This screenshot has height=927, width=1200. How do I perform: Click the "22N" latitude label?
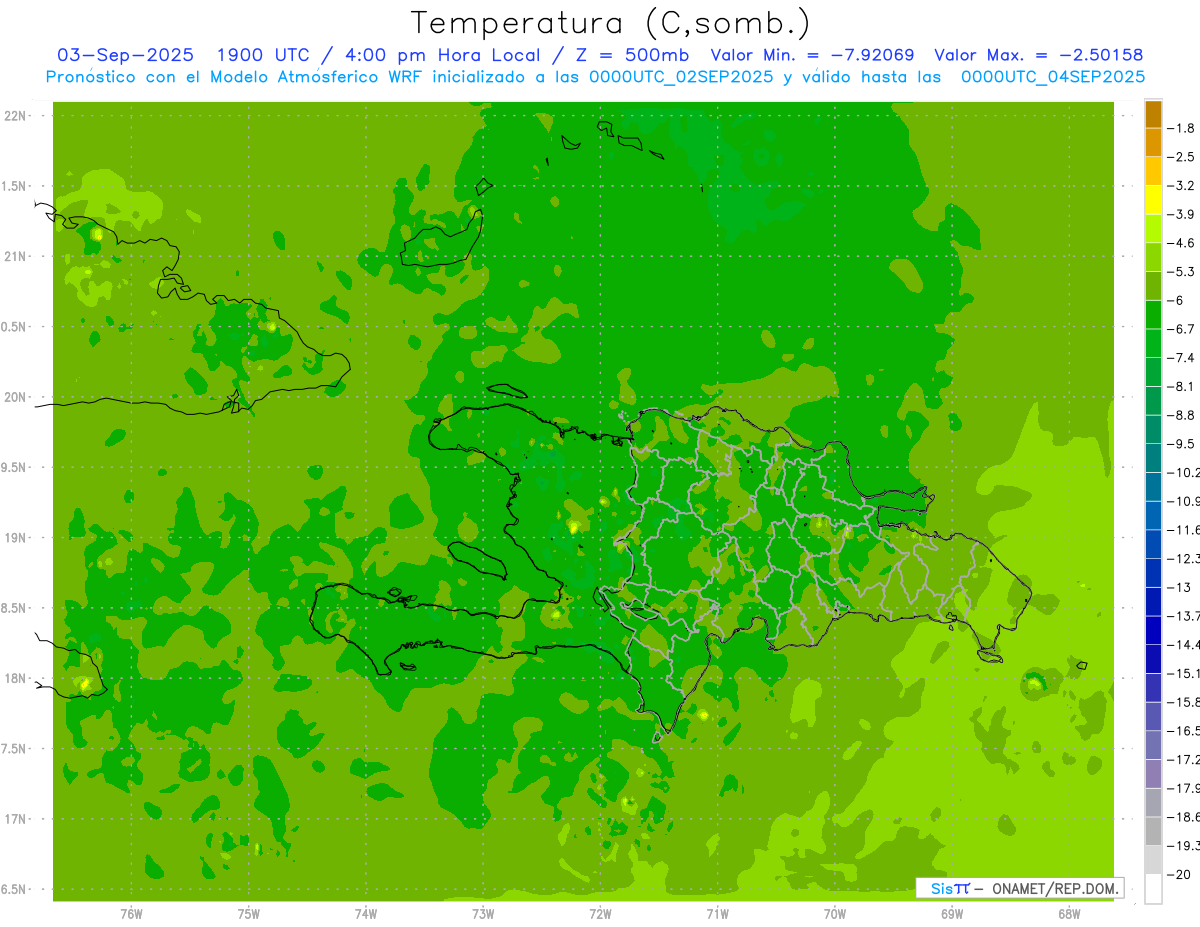[16, 116]
